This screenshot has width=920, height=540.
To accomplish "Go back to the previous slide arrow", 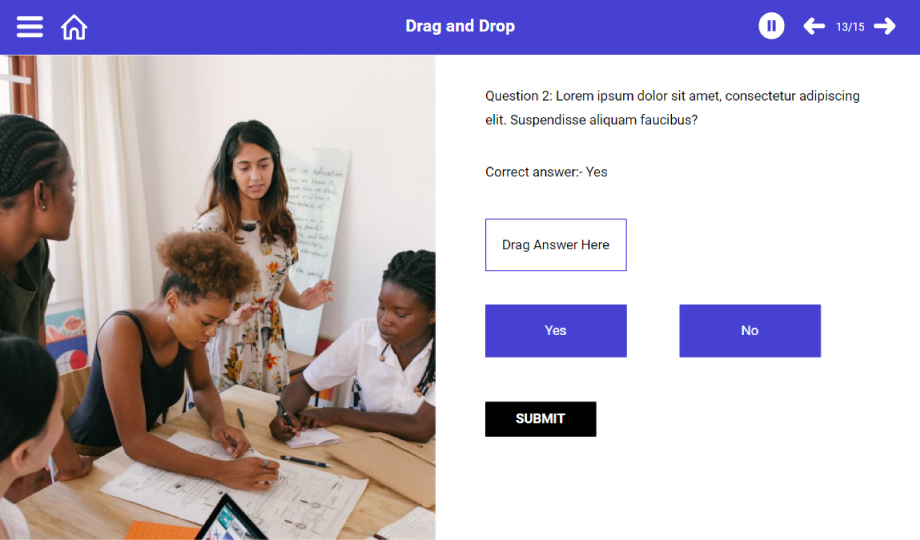I will tap(814, 26).
